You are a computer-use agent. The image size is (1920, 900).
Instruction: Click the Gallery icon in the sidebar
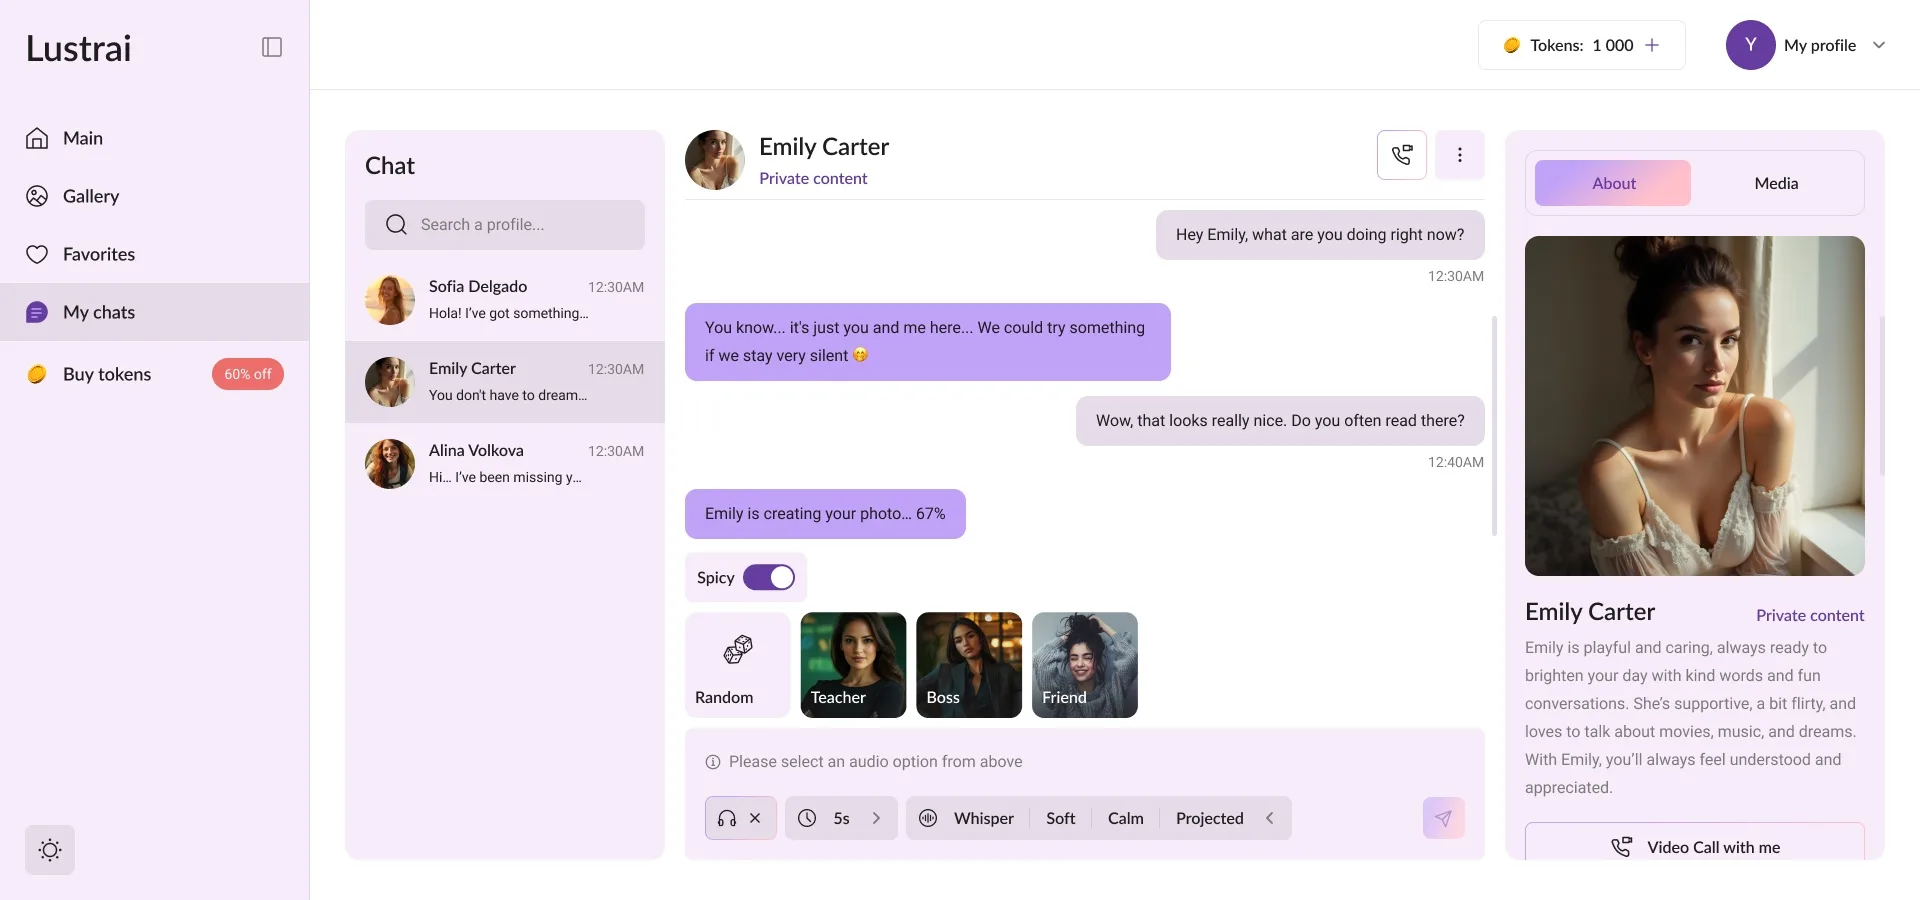(37, 196)
